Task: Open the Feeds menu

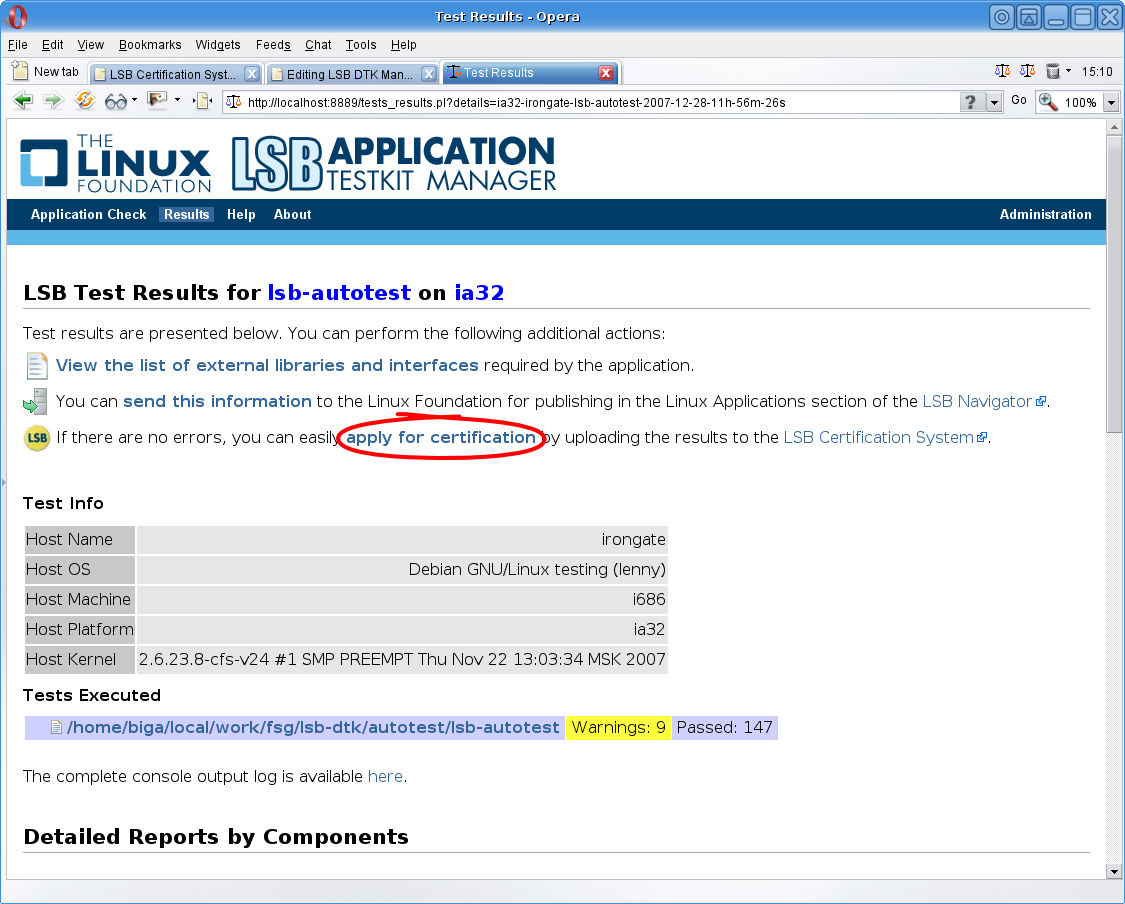Action: pyautogui.click(x=273, y=44)
